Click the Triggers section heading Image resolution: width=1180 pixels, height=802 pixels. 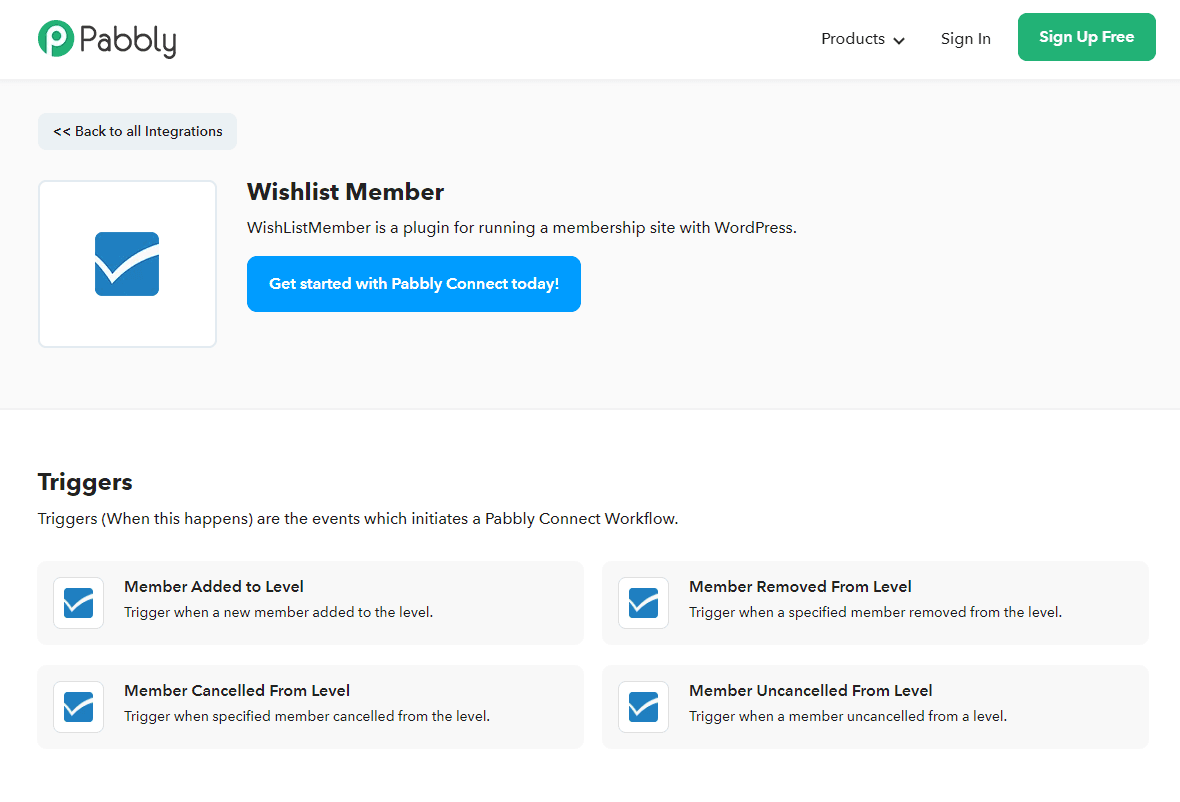85,482
